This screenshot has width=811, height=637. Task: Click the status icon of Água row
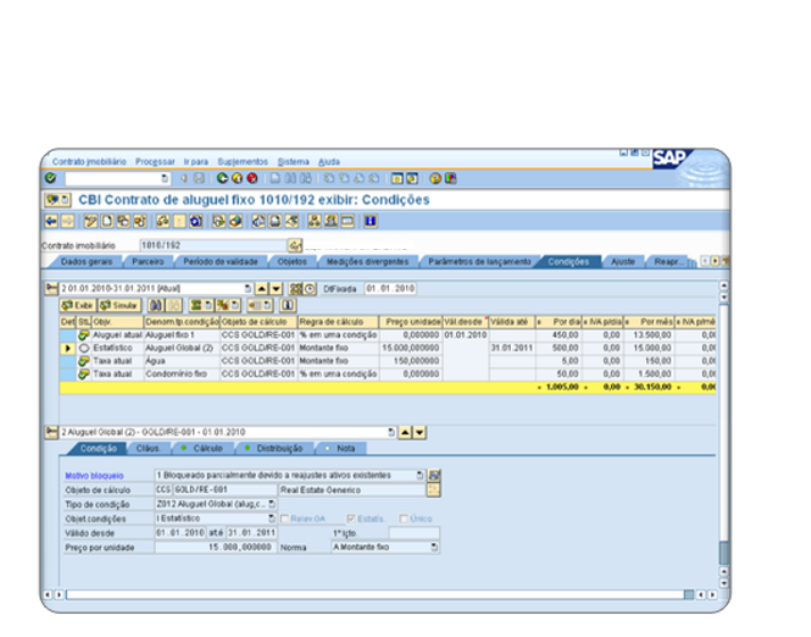84,361
